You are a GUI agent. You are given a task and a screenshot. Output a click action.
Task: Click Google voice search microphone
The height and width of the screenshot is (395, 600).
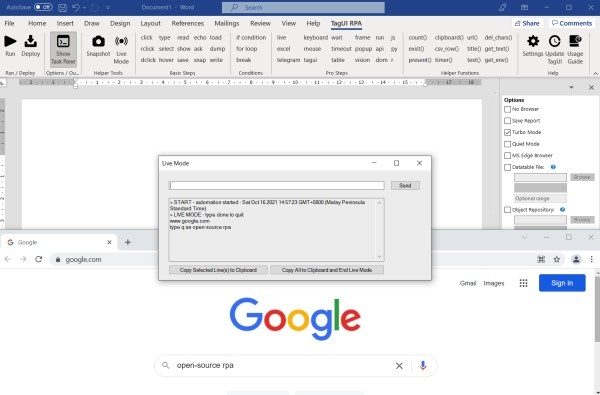423,366
